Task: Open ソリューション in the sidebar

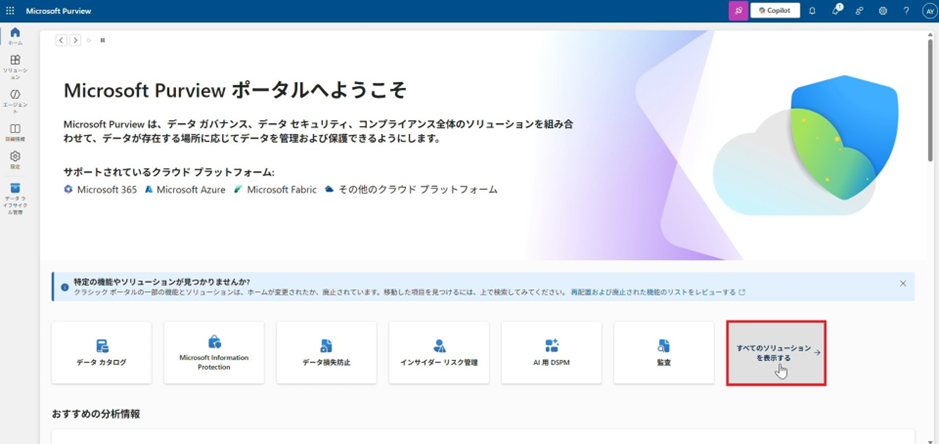Action: (16, 67)
